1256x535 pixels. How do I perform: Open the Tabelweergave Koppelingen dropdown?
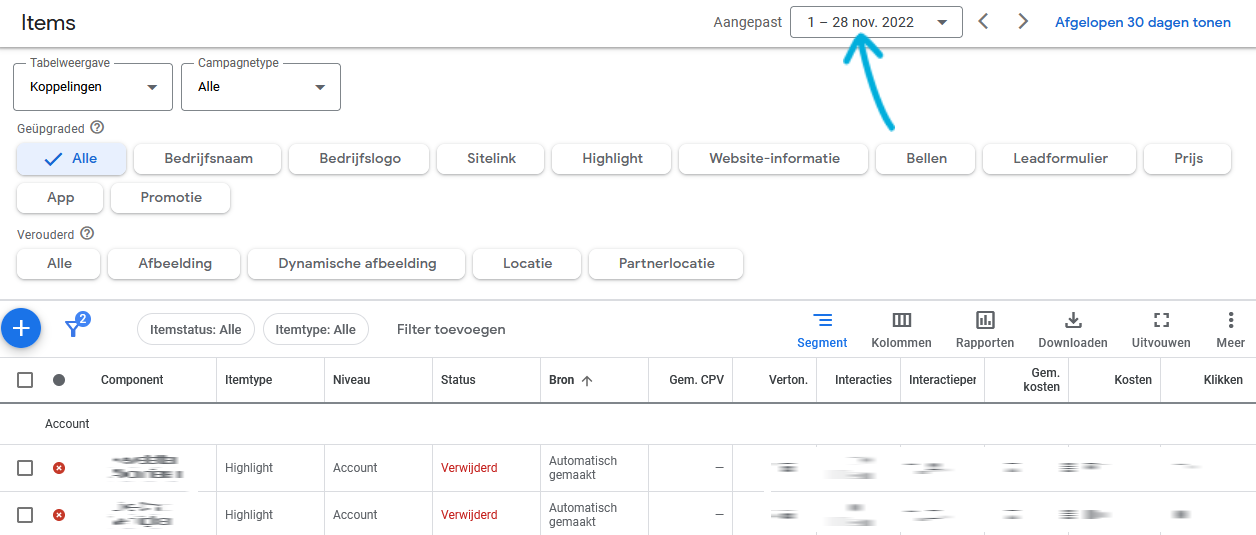point(93,87)
